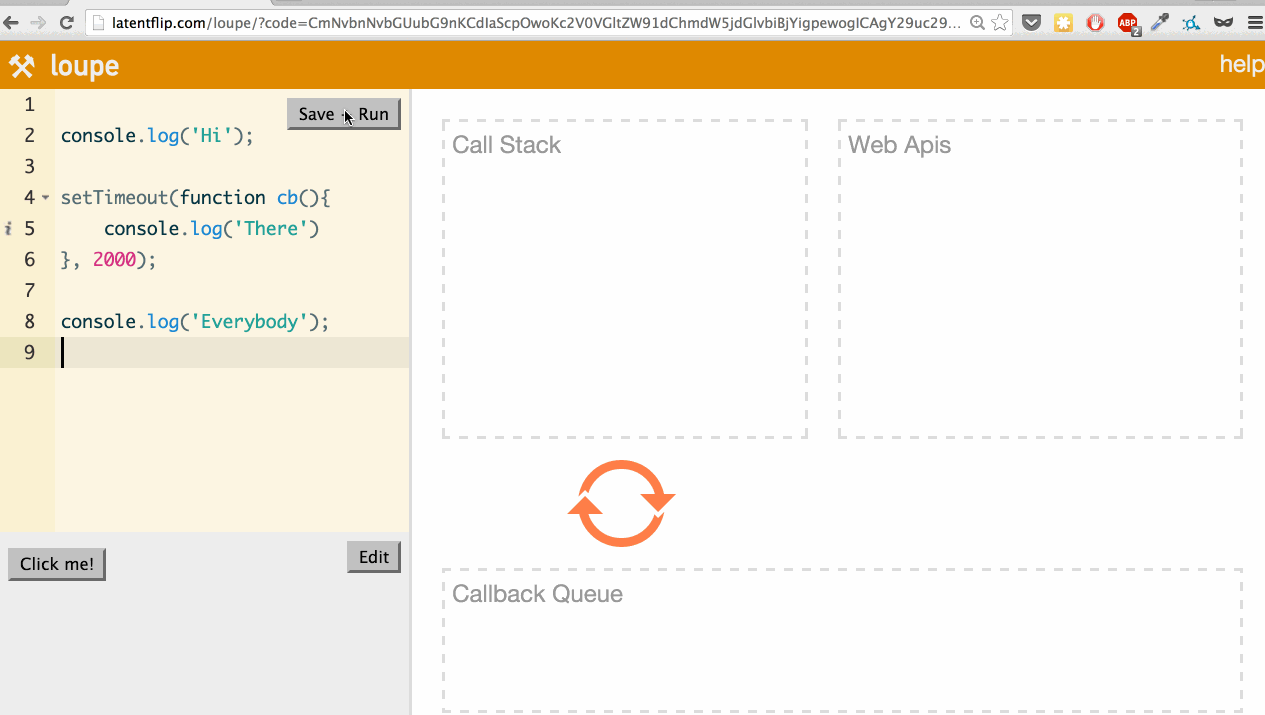
Task: Open the Adblock Plus extension icon
Action: point(1128,22)
